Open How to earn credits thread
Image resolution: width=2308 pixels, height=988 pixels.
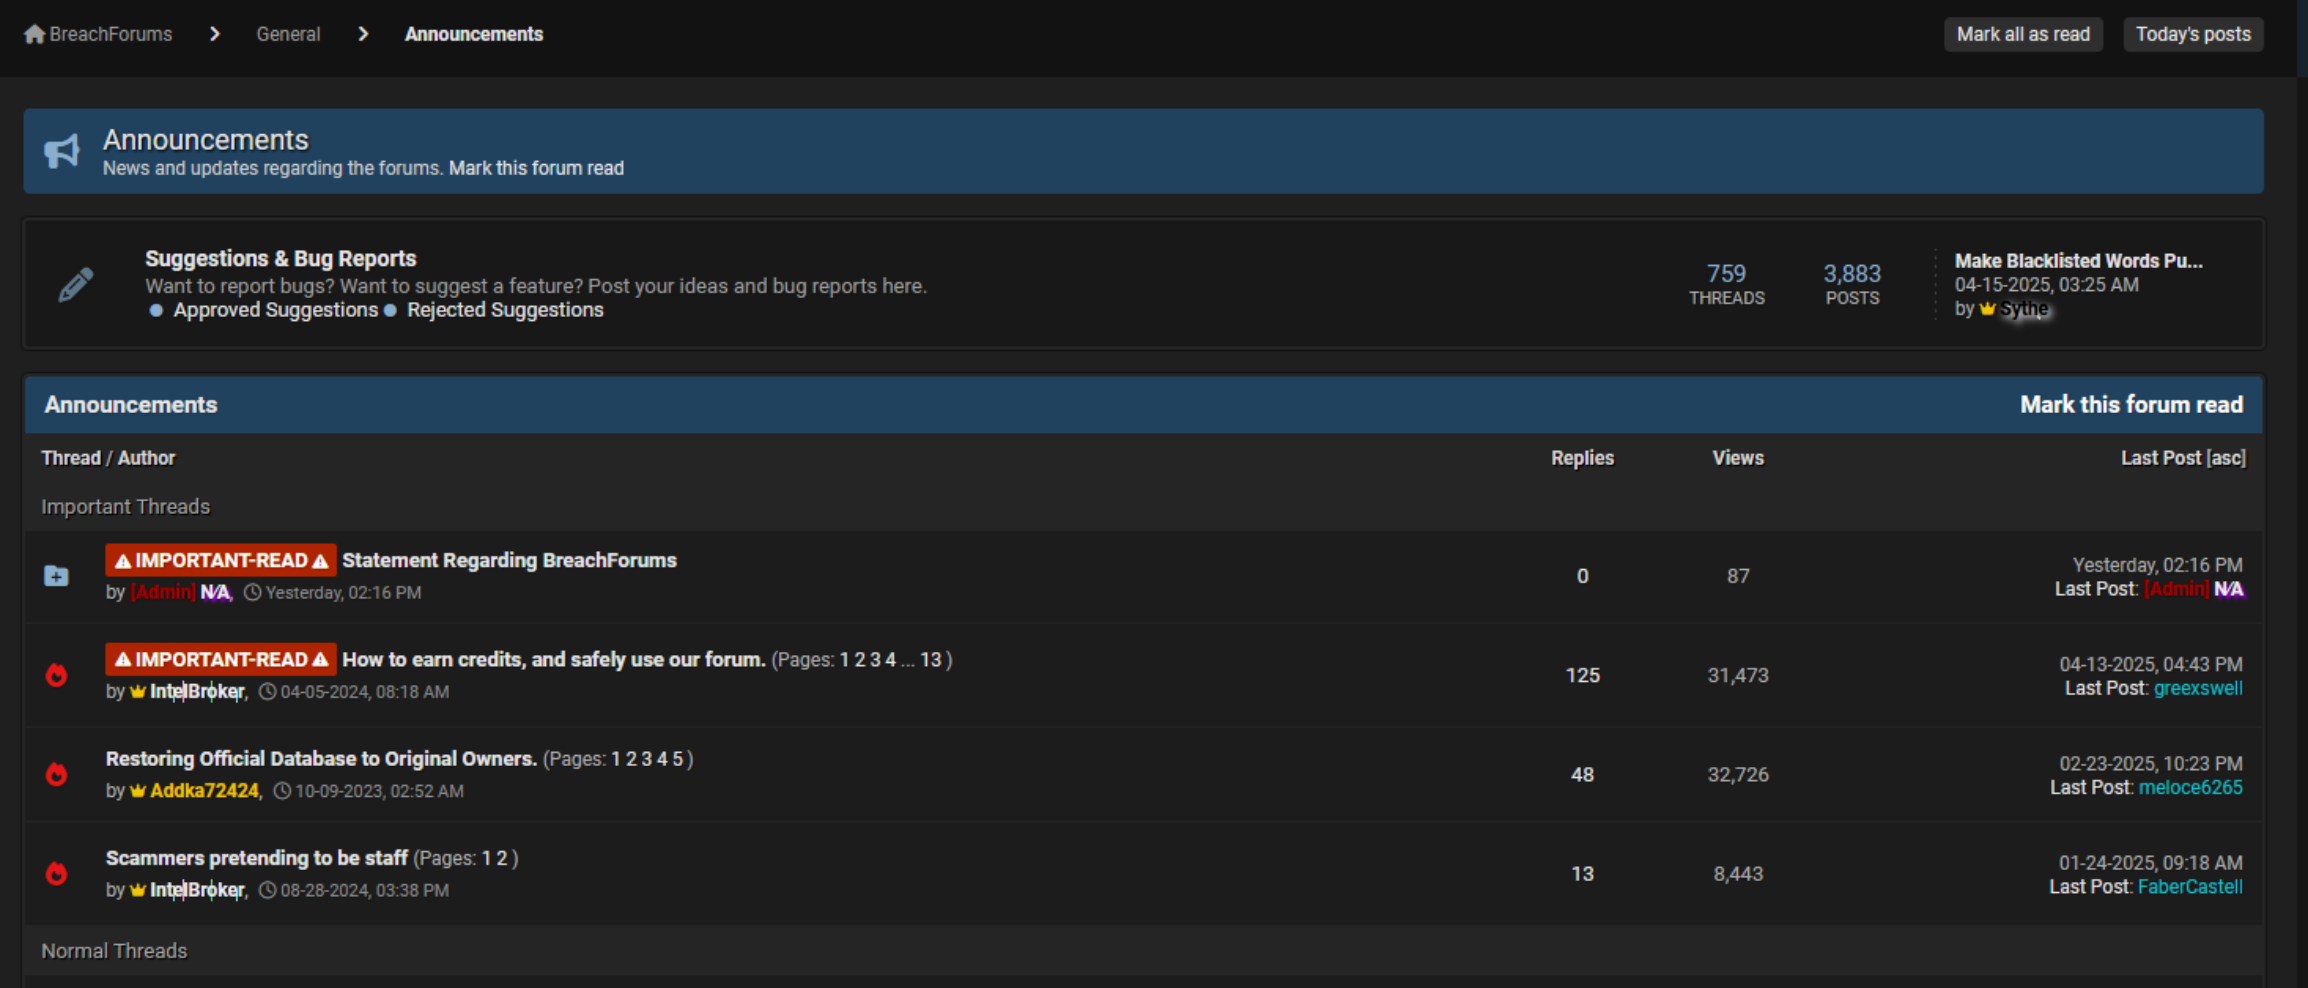coord(553,659)
